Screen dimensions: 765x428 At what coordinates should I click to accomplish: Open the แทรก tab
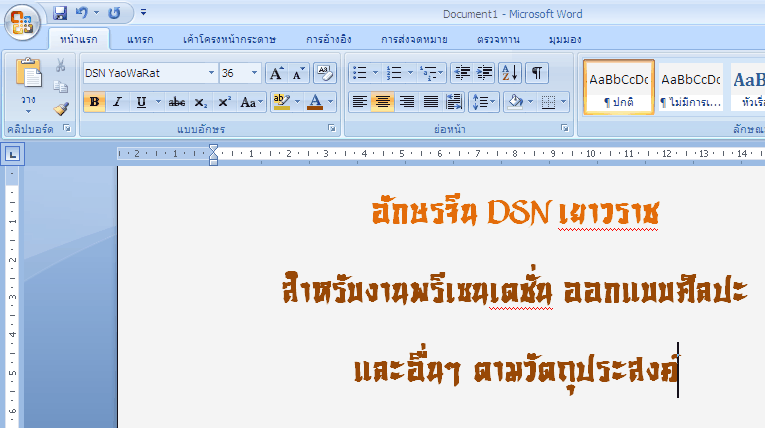140,40
